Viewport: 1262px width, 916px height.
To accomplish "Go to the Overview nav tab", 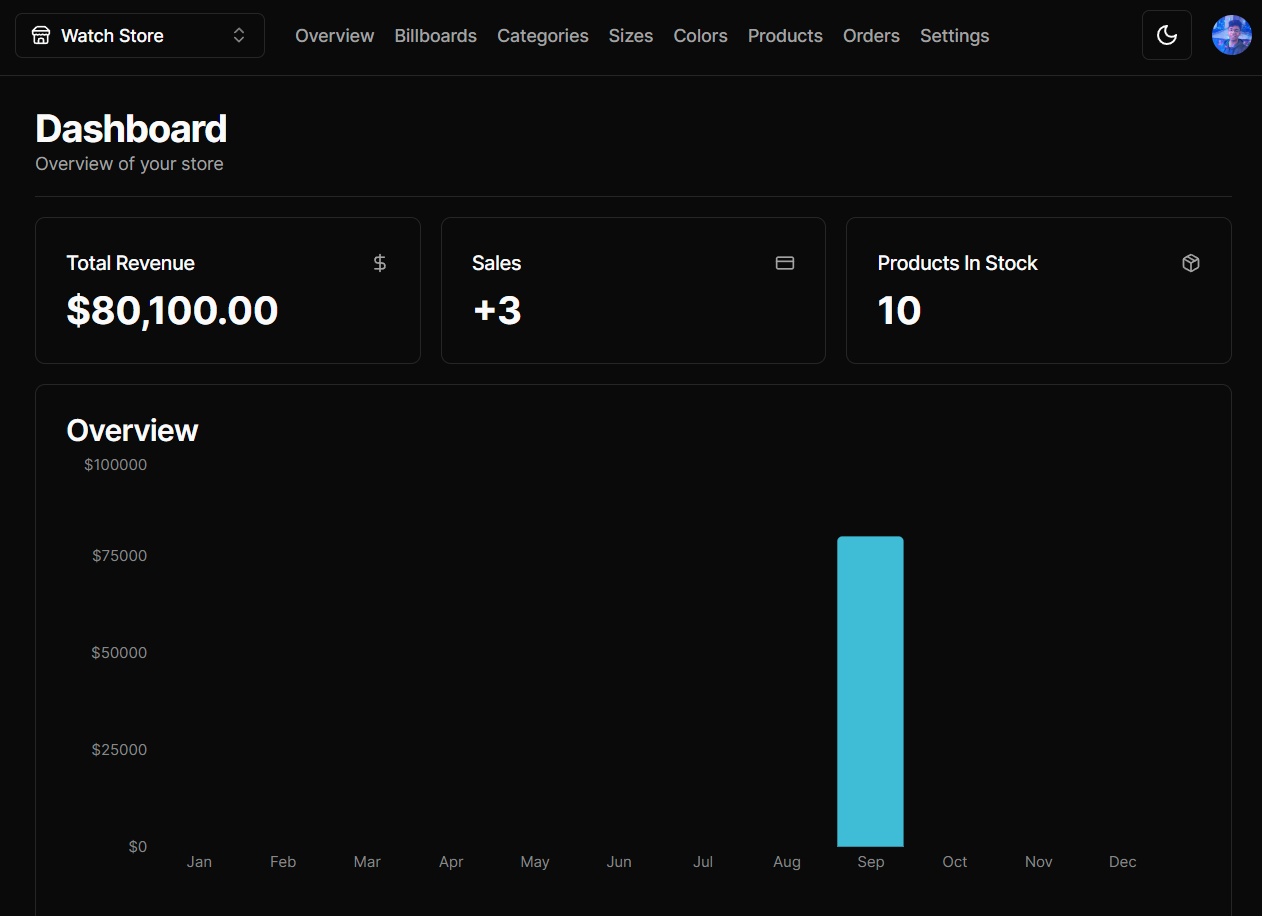I will pyautogui.click(x=334, y=36).
